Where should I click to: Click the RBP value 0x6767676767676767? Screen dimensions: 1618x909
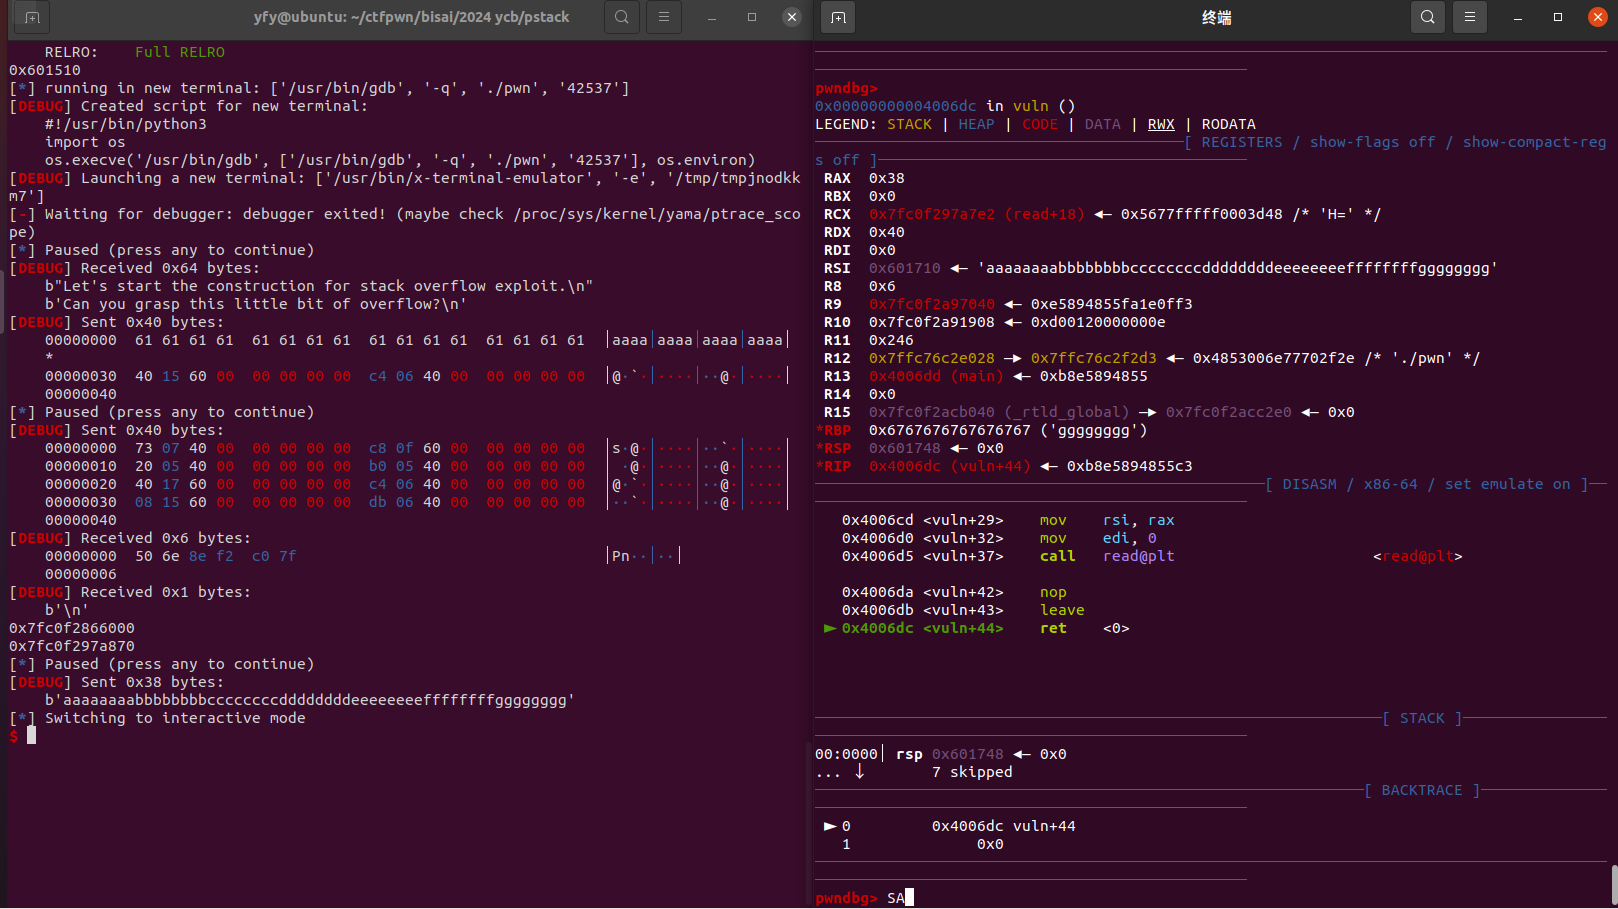coord(950,430)
